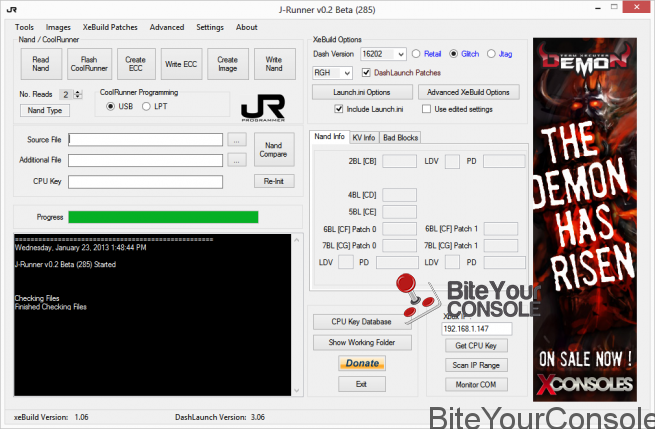Click the Create ECC button

coord(136,64)
